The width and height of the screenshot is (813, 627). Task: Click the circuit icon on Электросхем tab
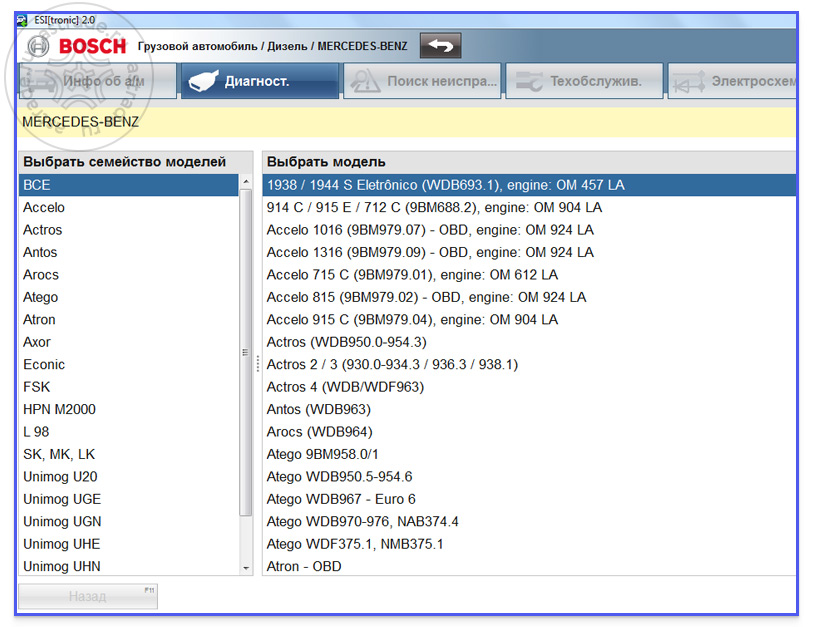pos(689,82)
